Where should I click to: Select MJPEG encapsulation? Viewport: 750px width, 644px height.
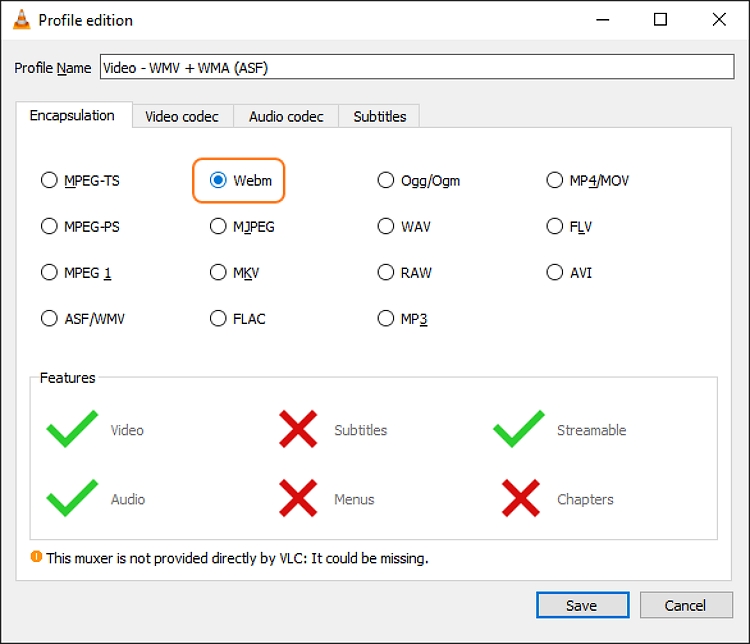[242, 226]
